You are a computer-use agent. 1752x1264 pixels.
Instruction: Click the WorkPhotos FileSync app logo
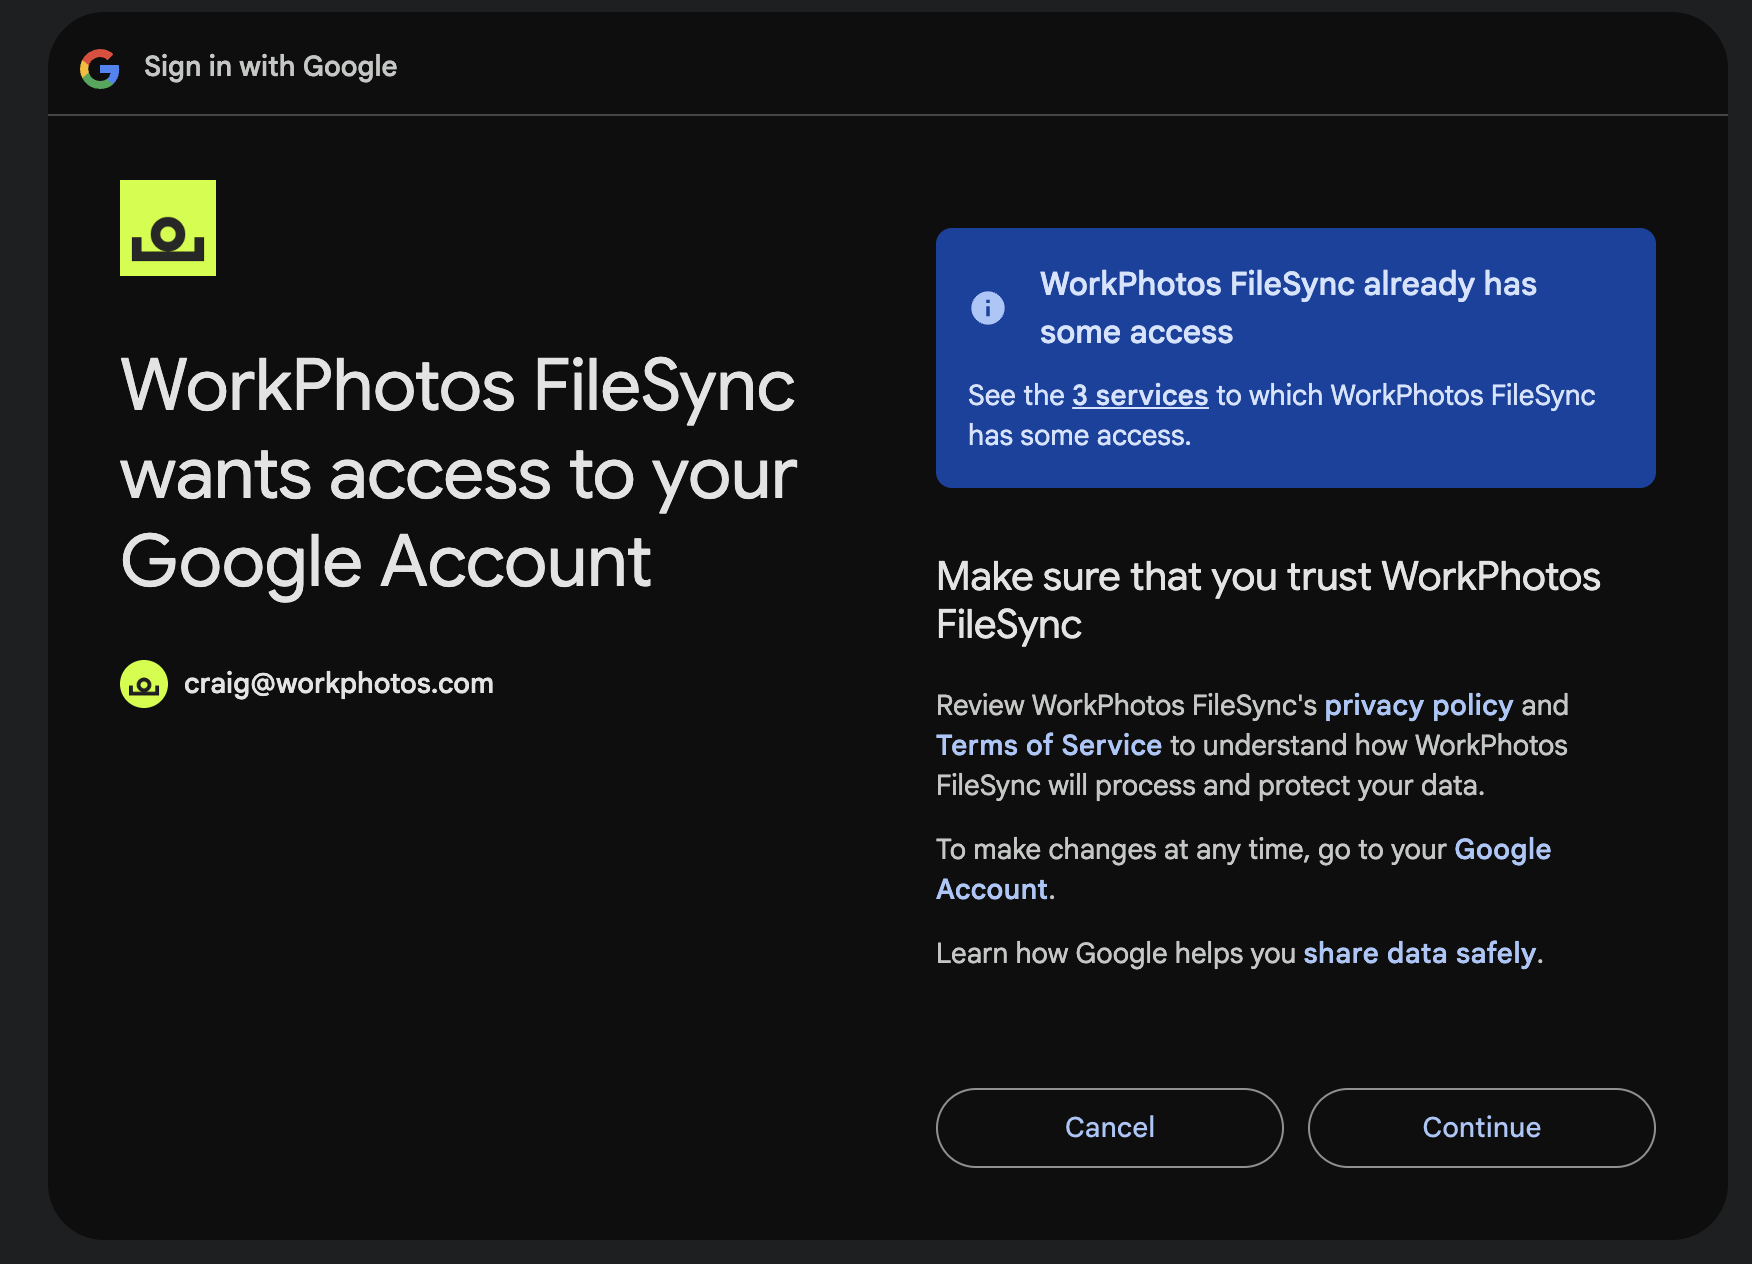(x=168, y=228)
